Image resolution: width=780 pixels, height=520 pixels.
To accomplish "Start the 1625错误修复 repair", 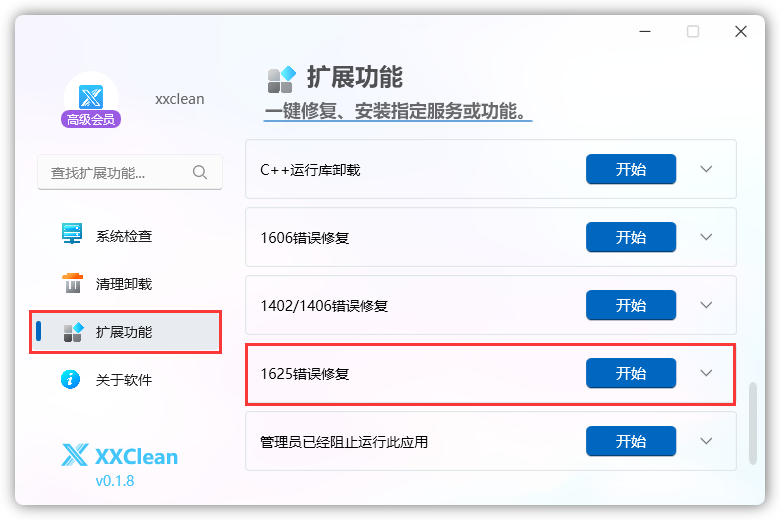I will point(630,373).
